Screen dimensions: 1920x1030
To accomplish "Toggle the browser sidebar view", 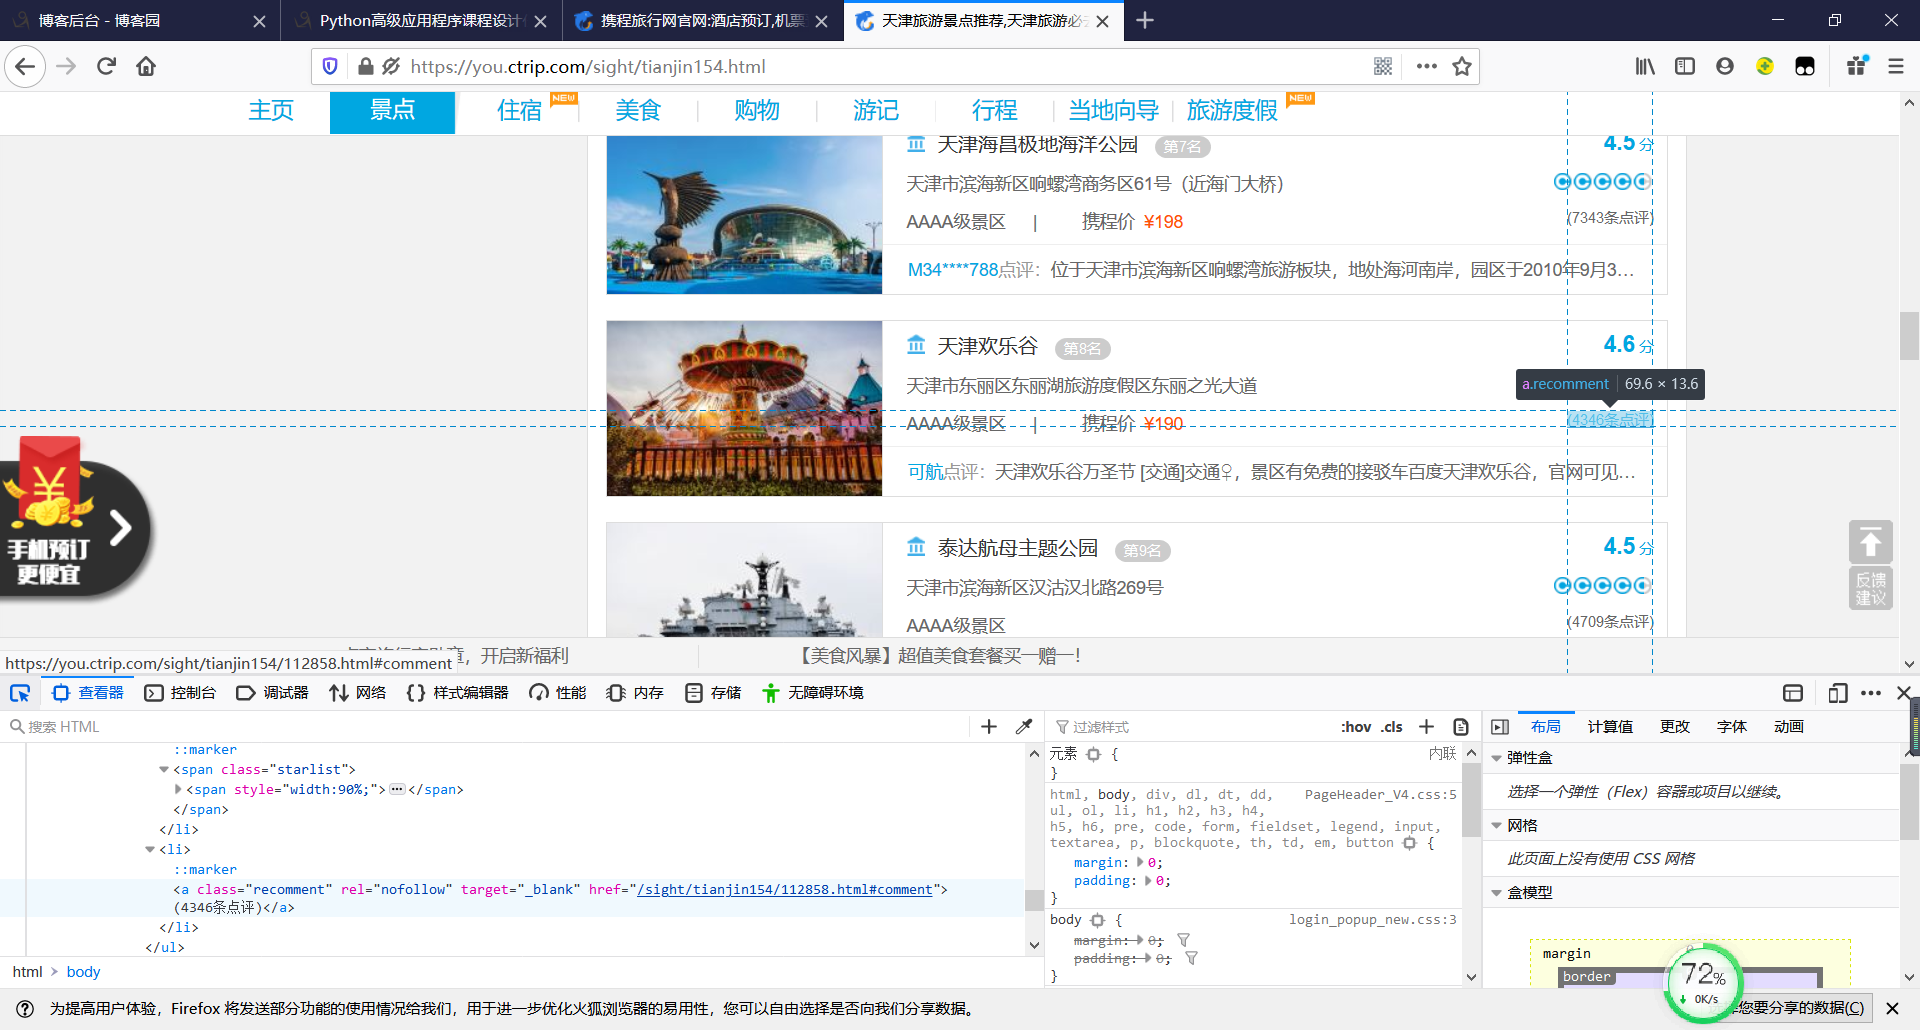I will pyautogui.click(x=1685, y=67).
